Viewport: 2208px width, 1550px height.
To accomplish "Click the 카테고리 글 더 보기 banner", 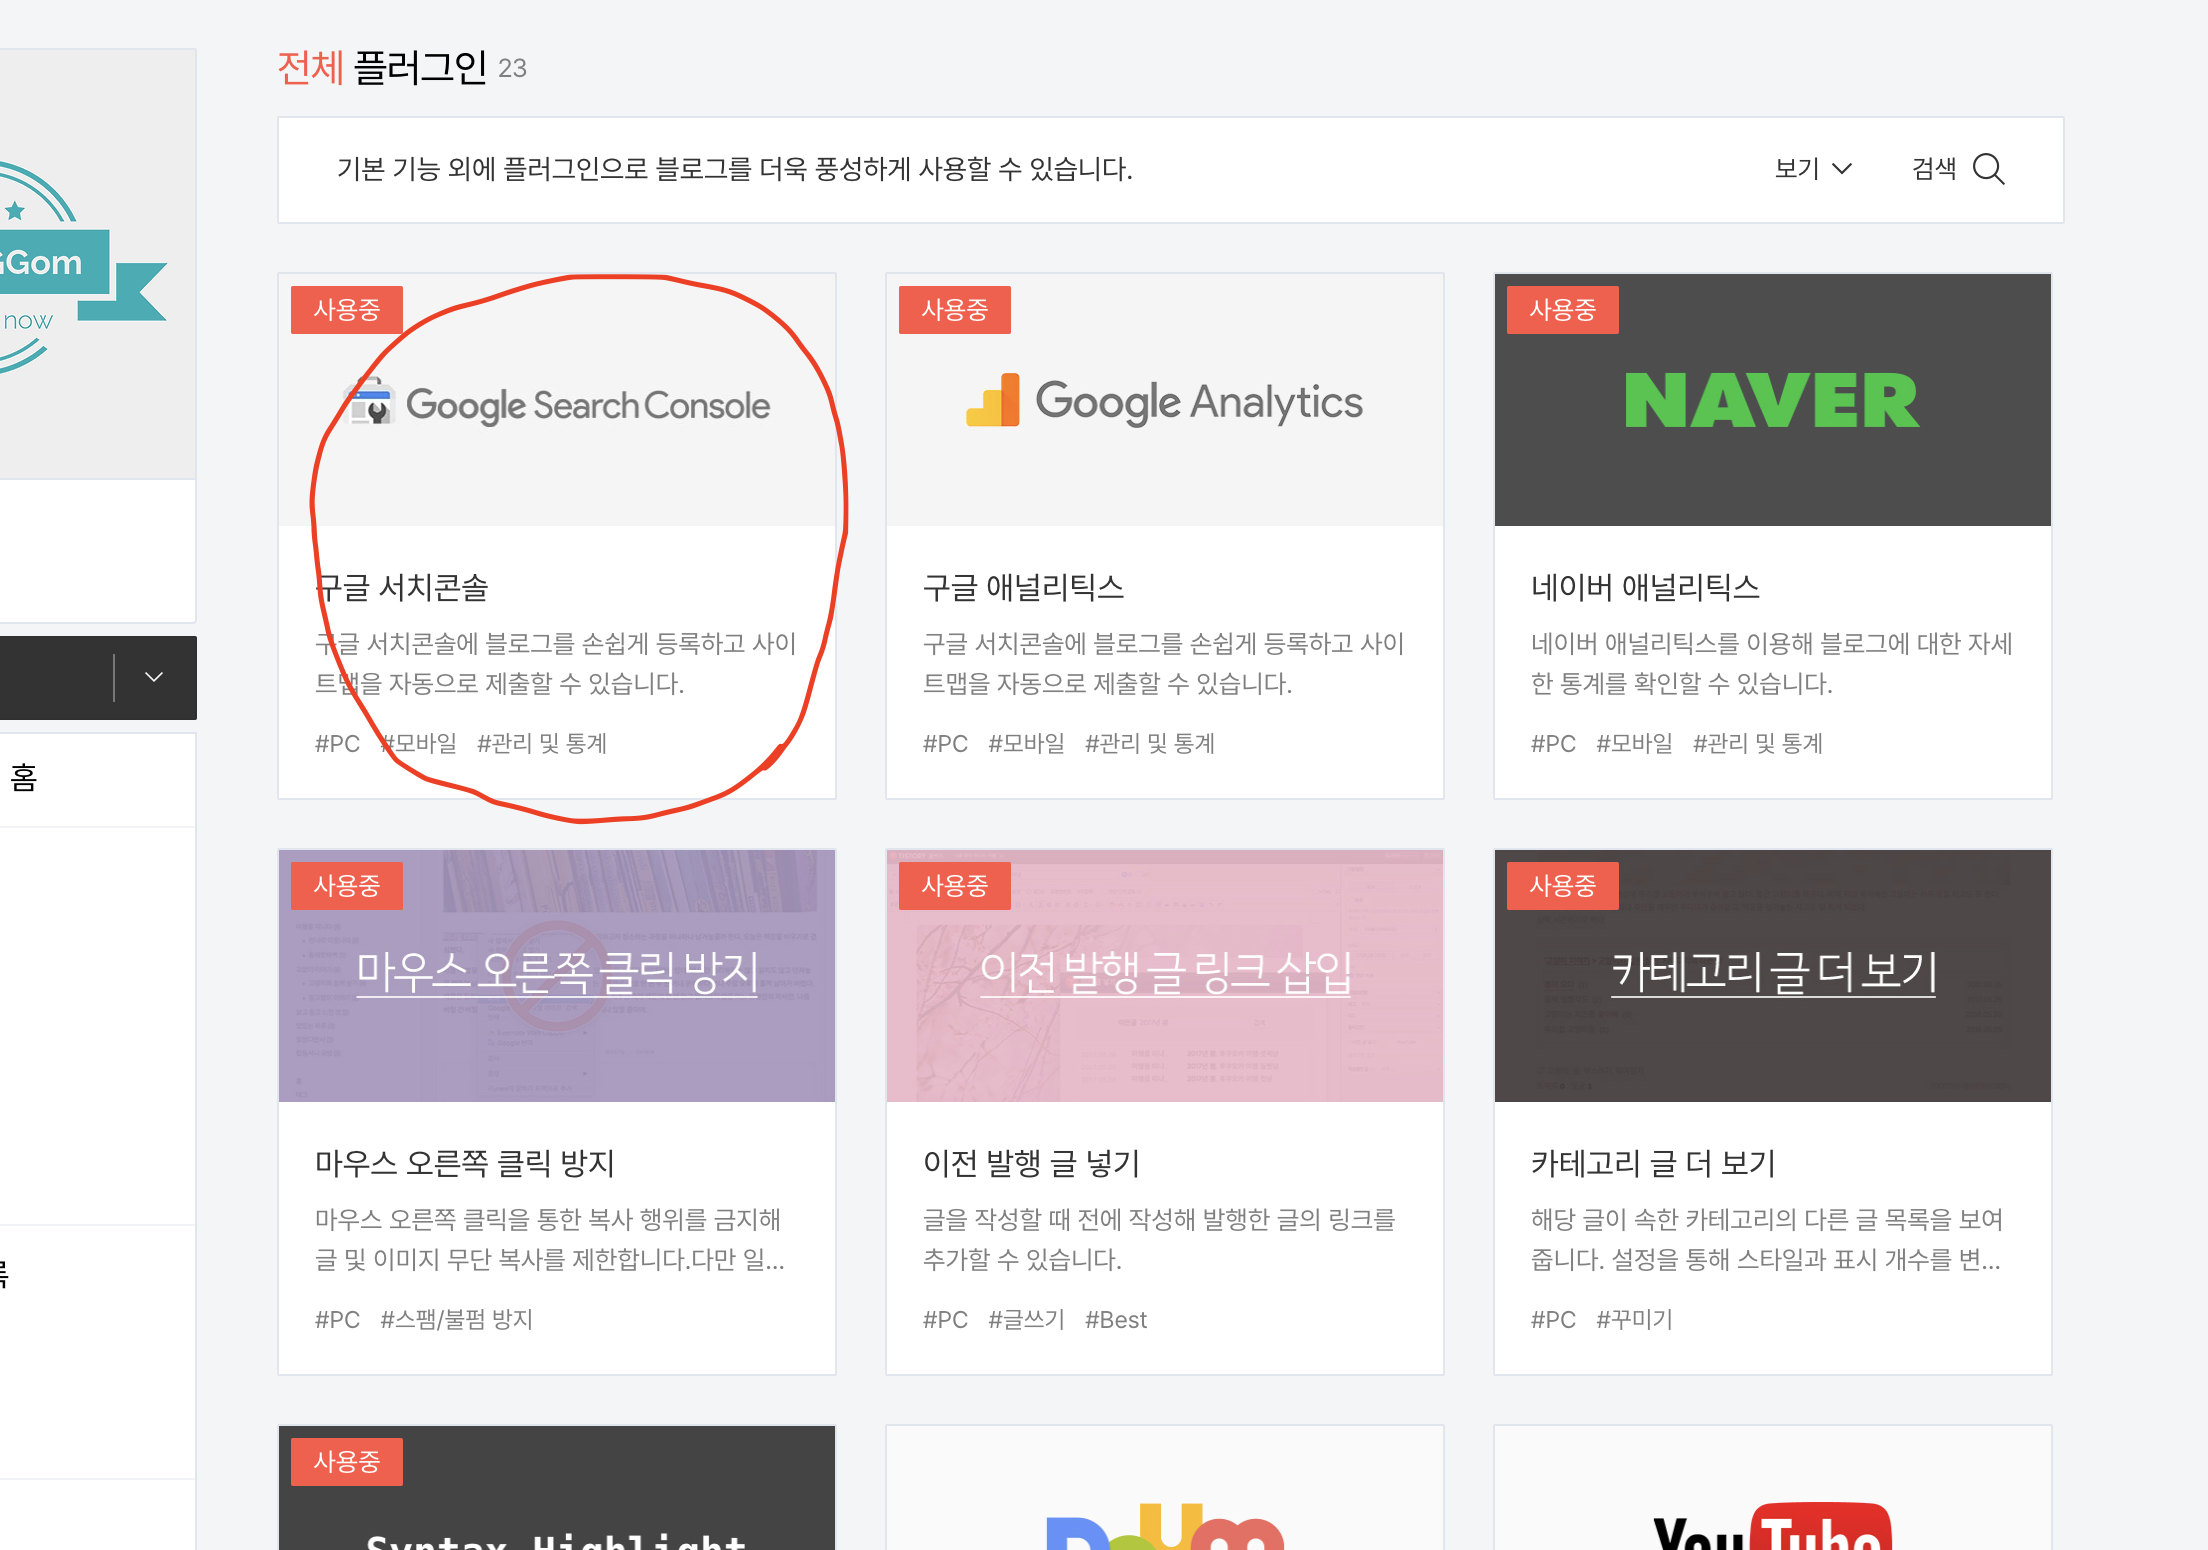I will click(1771, 975).
